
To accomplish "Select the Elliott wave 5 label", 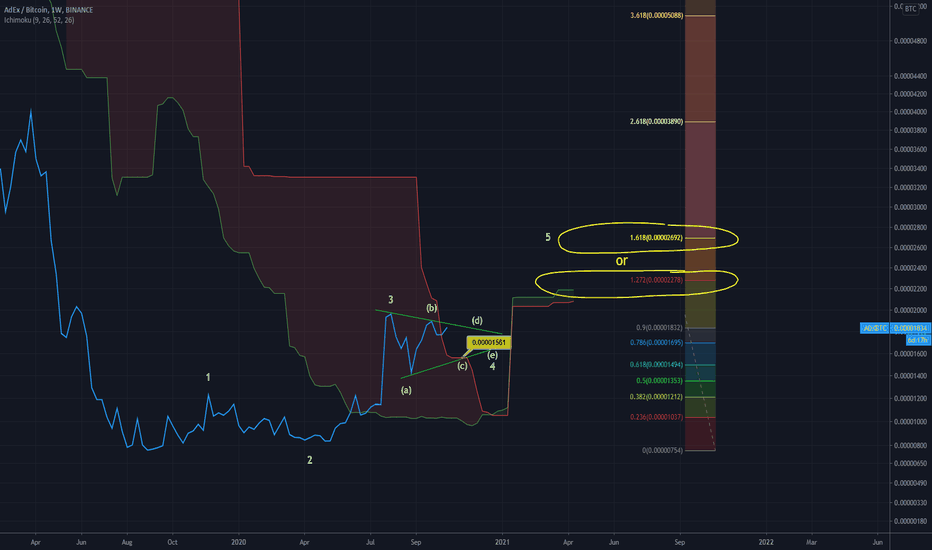I will (x=548, y=237).
